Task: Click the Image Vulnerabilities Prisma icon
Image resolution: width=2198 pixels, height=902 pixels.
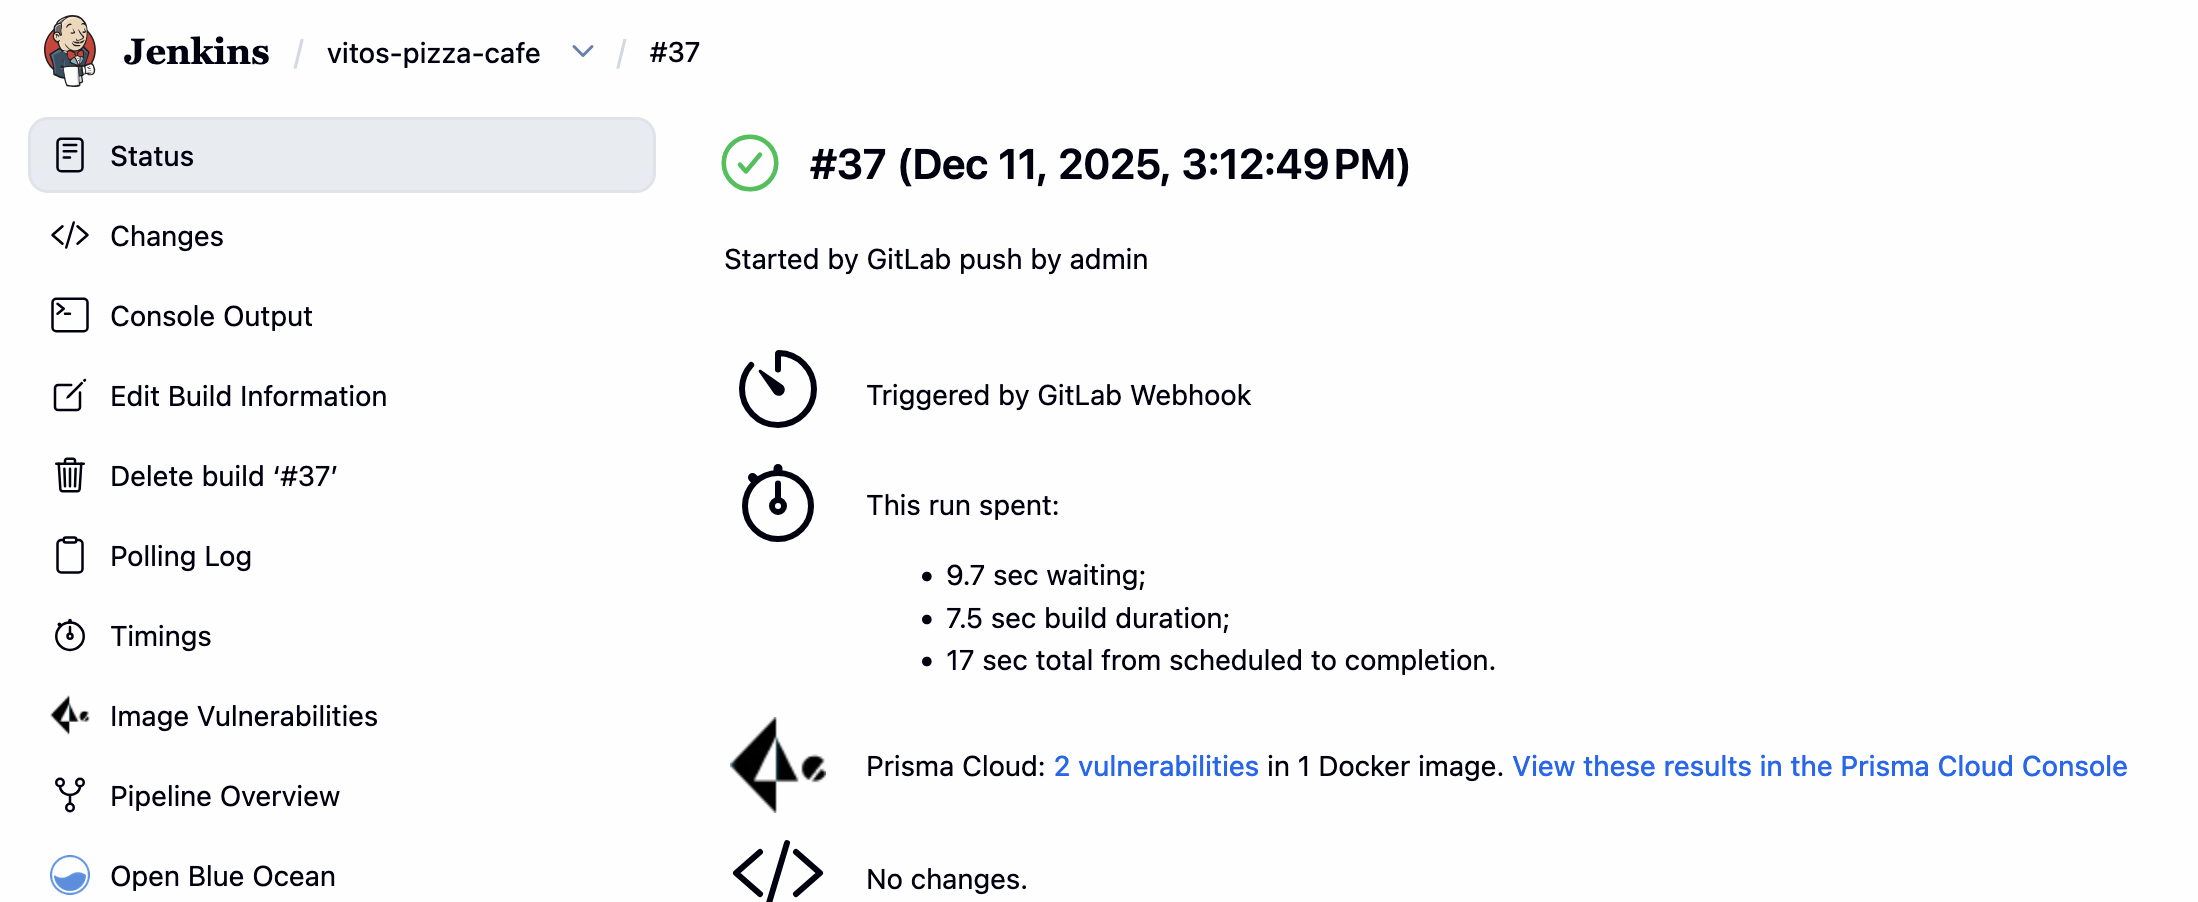Action: coord(70,716)
